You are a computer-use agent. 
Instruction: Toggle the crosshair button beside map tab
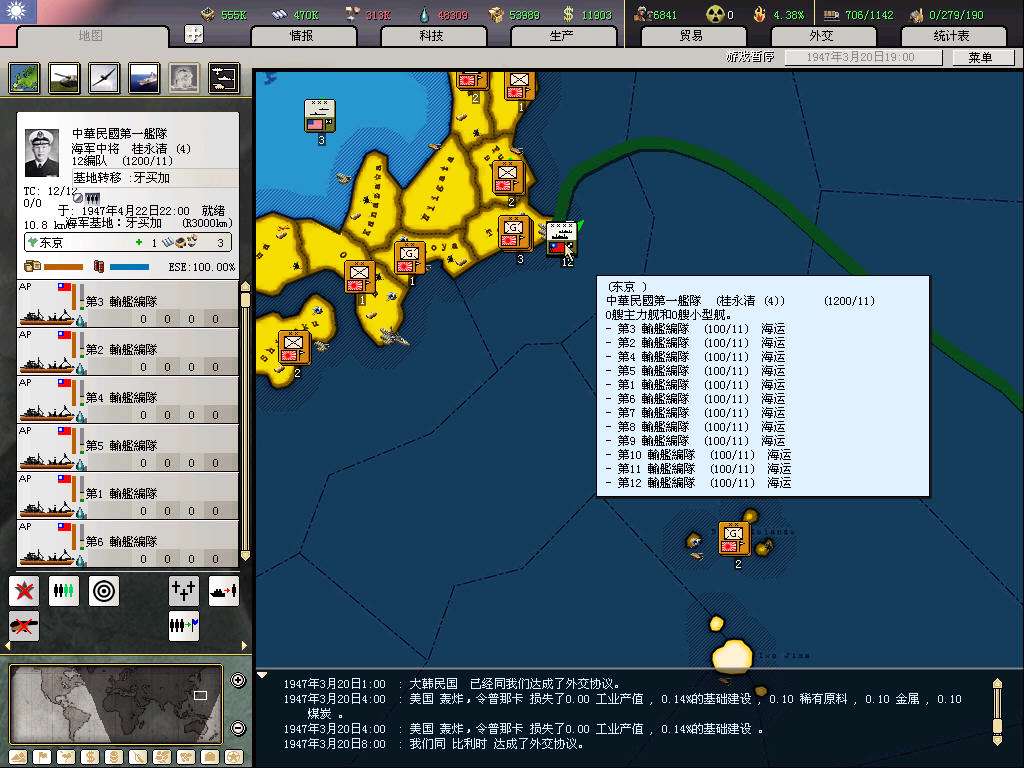point(194,35)
